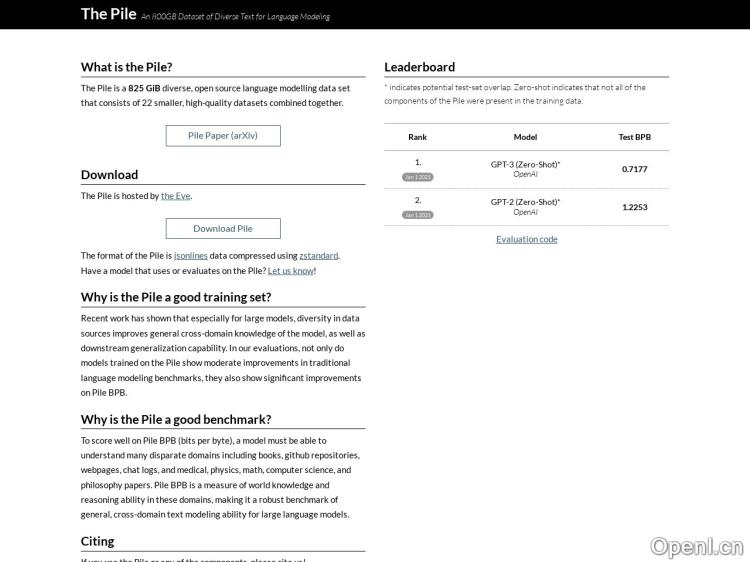Click the date badge under rank 2
The height and width of the screenshot is (562, 750).
click(x=417, y=215)
